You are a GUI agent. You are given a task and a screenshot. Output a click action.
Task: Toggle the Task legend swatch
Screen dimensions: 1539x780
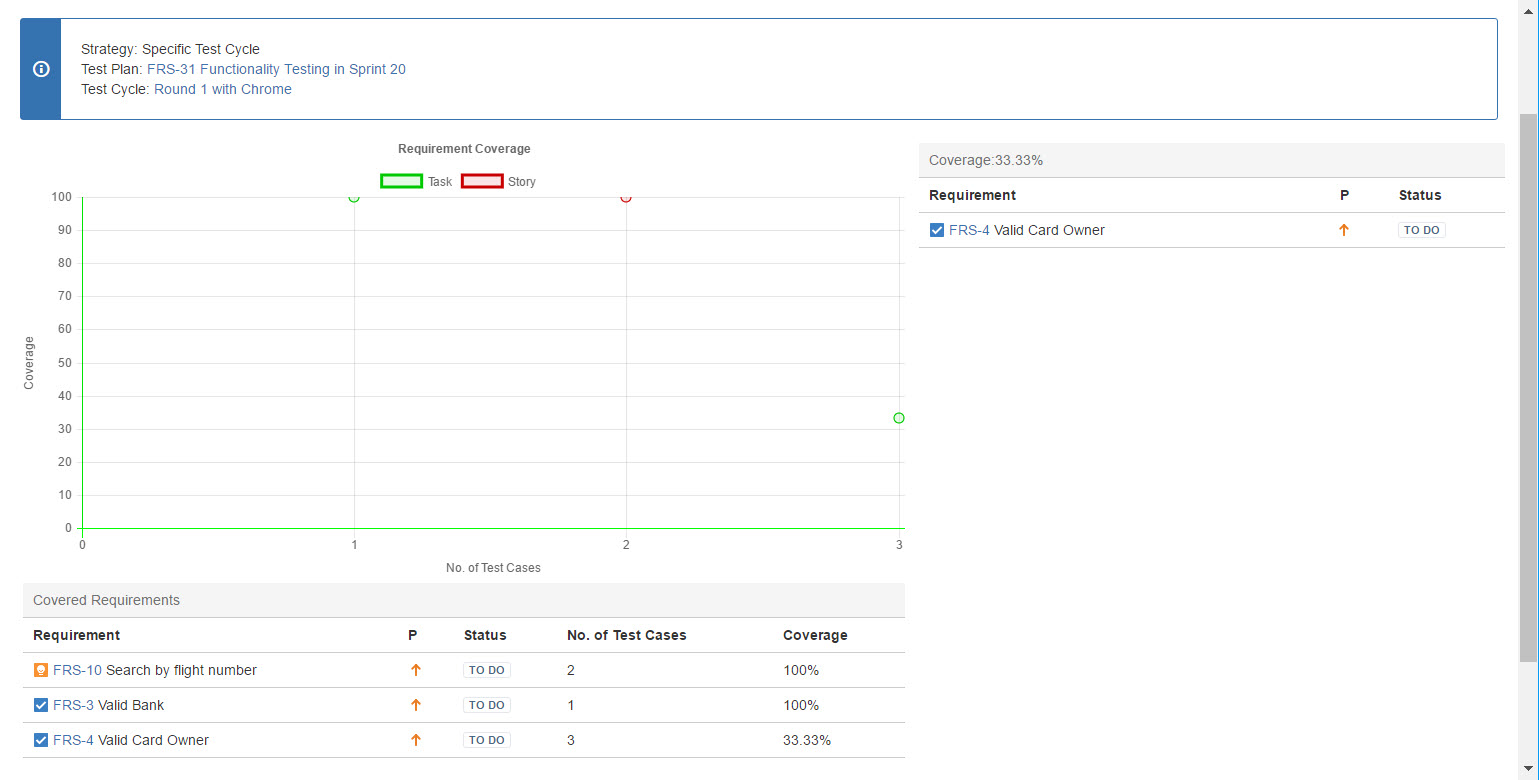tap(401, 181)
